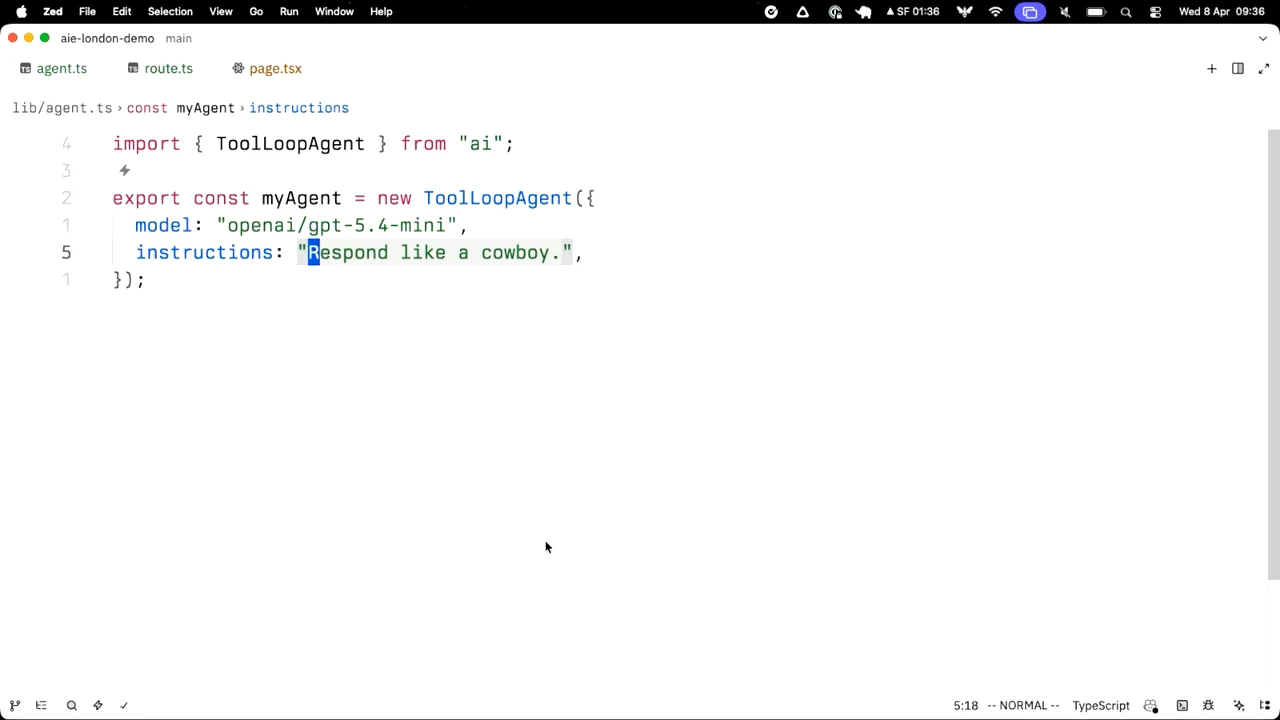Add a new tab with plus icon
This screenshot has height=720, width=1280.
pyautogui.click(x=1212, y=69)
